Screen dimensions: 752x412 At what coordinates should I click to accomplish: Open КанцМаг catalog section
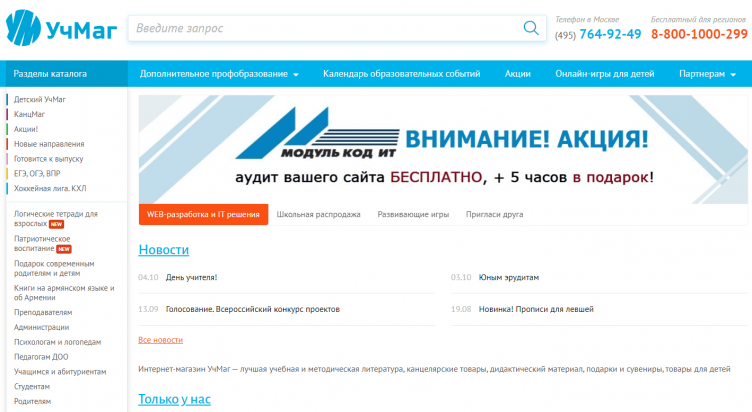click(x=29, y=114)
